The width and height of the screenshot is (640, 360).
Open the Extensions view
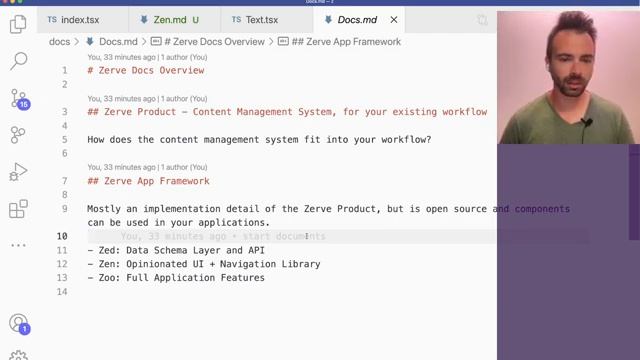18,209
